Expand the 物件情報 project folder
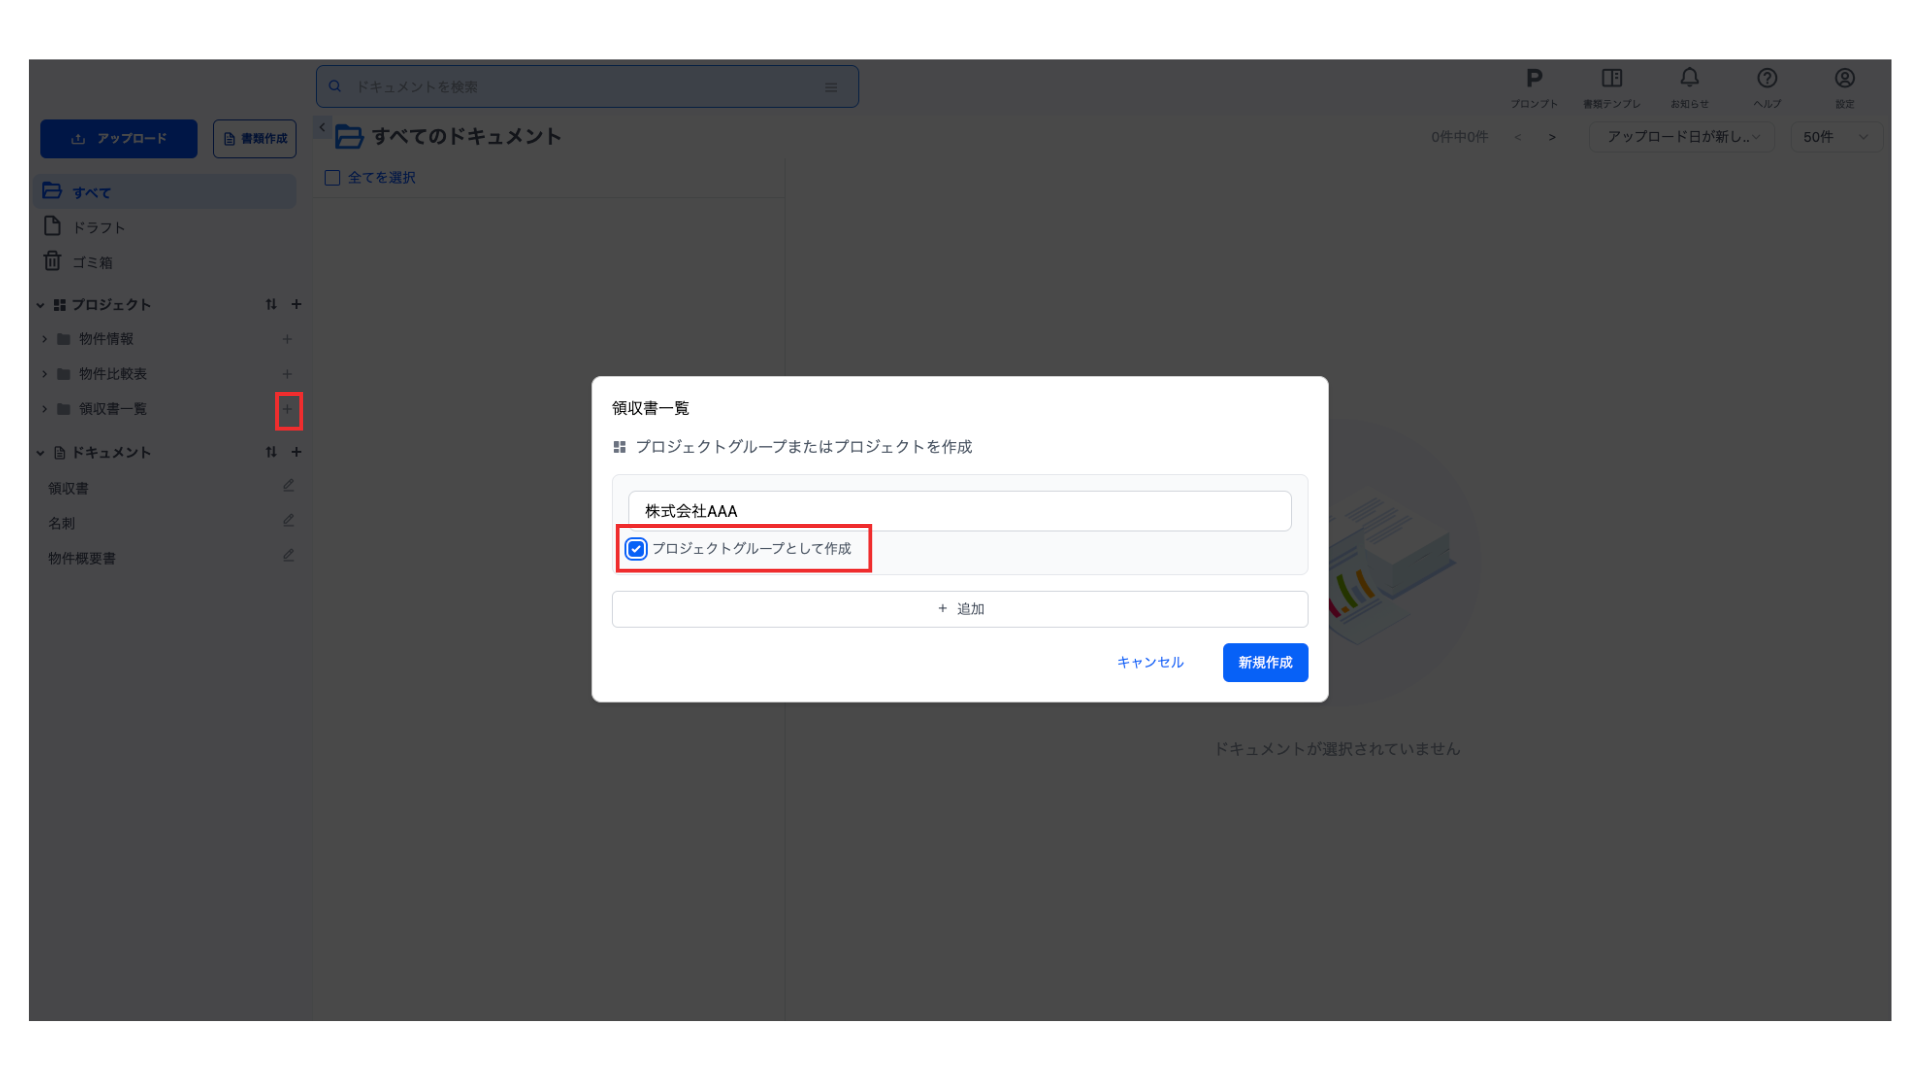1920x1080 pixels. pyautogui.click(x=45, y=339)
